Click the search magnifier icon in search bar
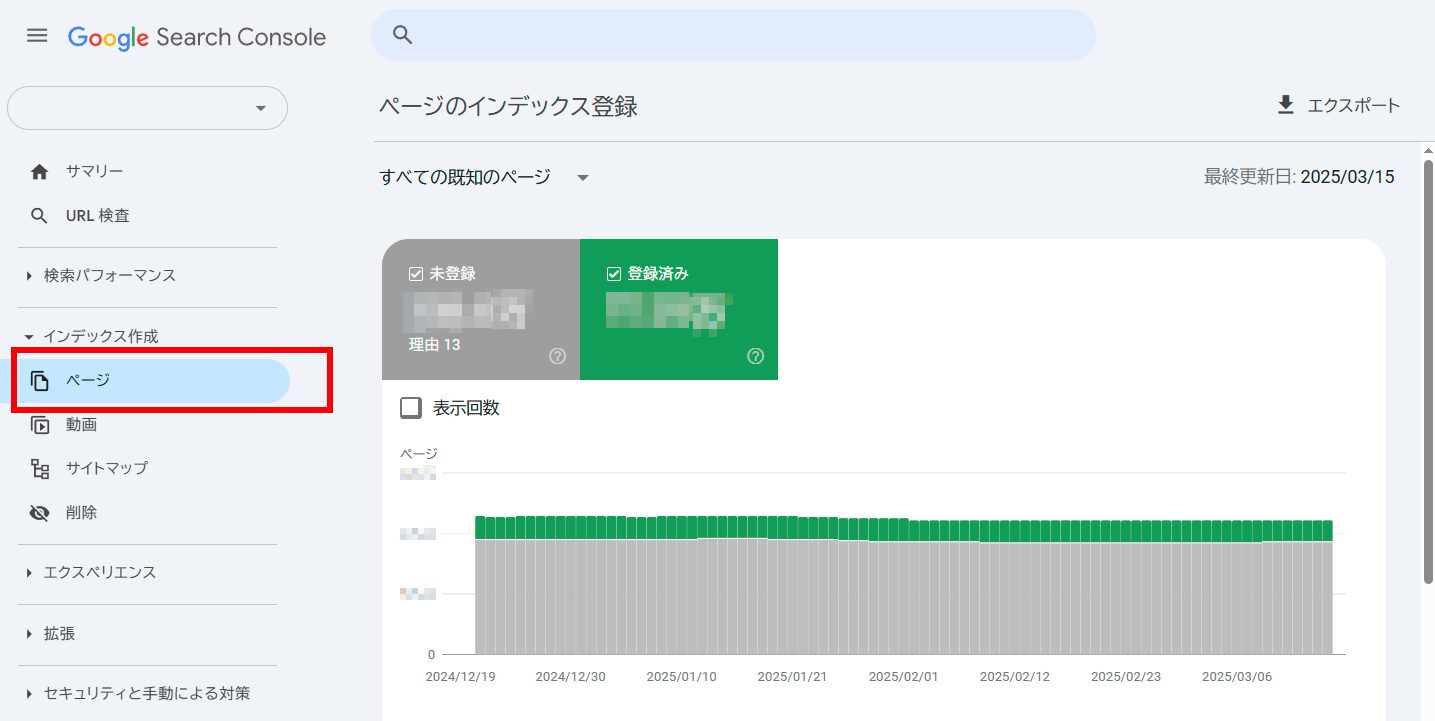Viewport: 1435px width, 721px height. point(402,35)
